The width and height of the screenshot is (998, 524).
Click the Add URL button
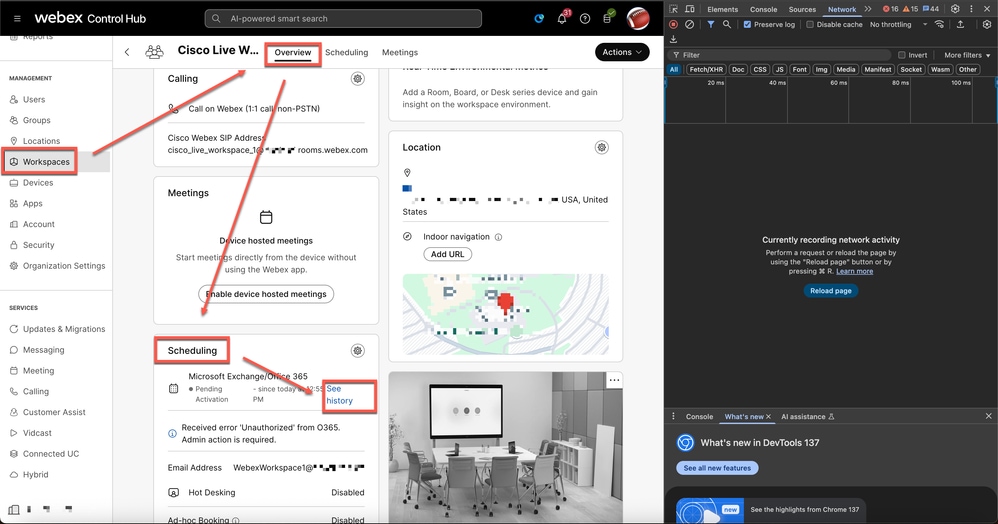447,254
